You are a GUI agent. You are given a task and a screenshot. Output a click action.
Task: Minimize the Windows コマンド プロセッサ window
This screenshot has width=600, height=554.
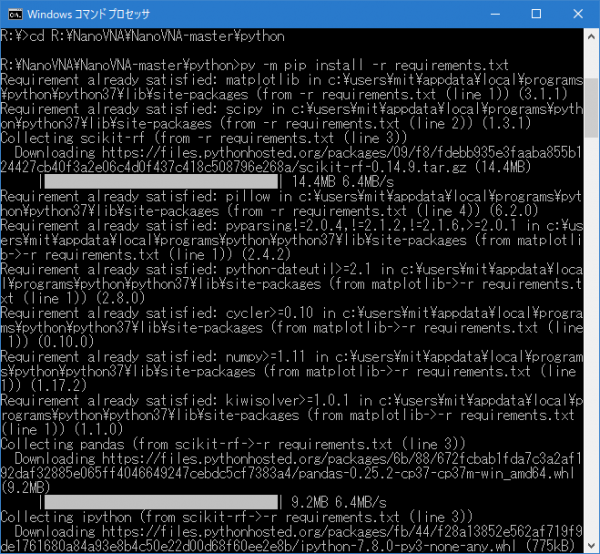click(x=495, y=14)
